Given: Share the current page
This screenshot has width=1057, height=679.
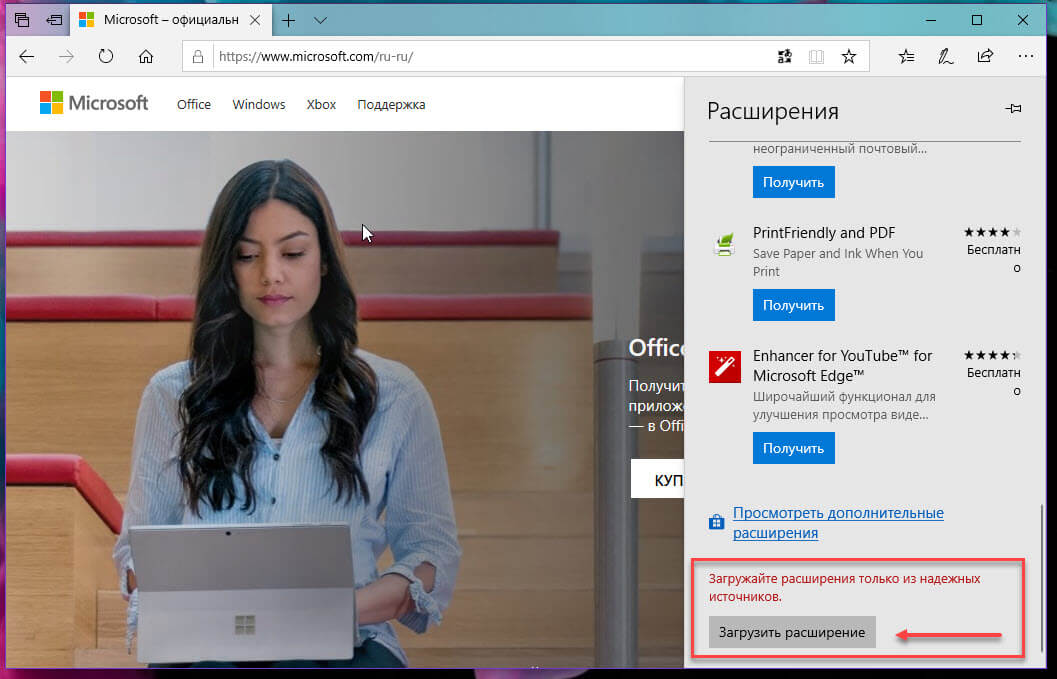Looking at the screenshot, I should coord(984,57).
